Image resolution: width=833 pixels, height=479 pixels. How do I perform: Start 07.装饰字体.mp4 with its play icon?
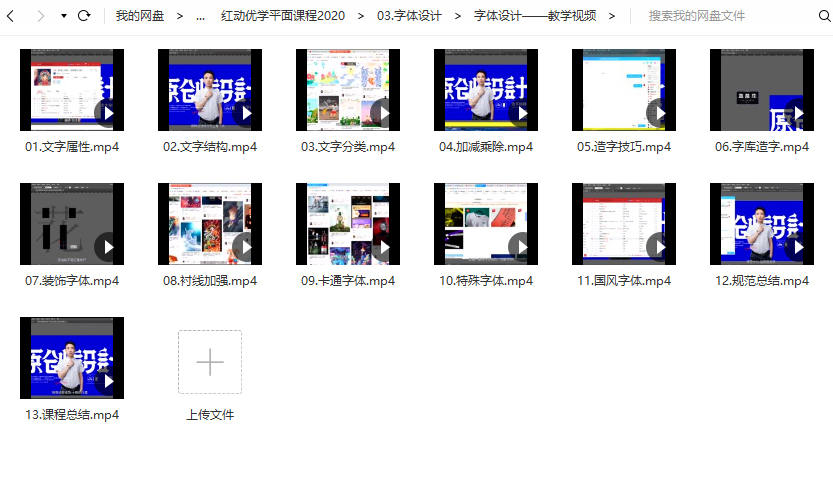point(108,246)
